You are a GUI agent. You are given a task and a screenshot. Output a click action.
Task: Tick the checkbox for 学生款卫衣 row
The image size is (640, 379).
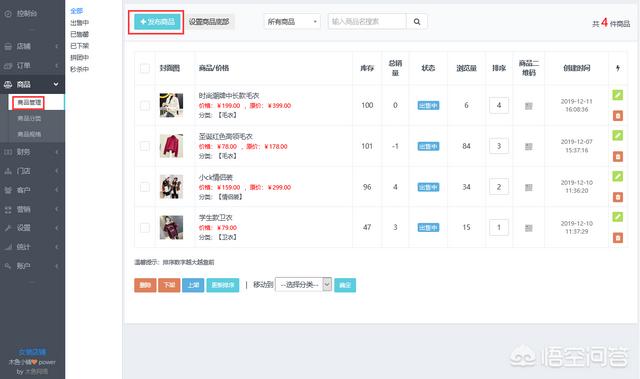point(145,227)
